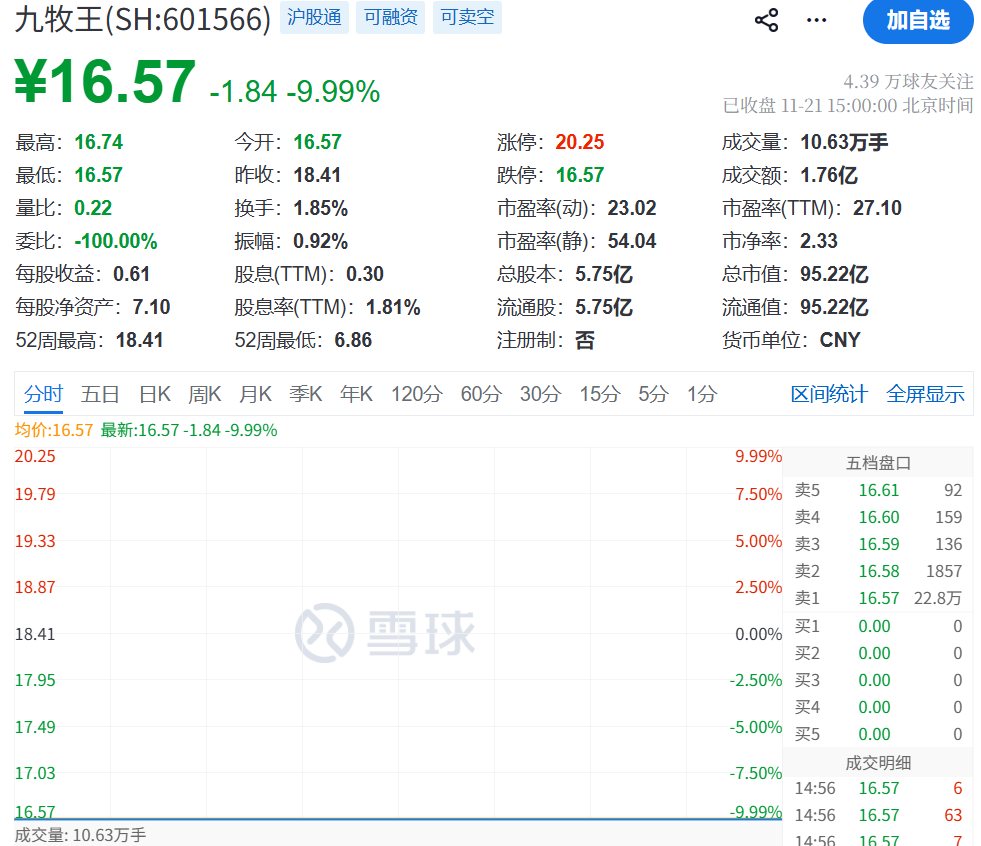Select the 分时 chart tab
Screen dimensions: 981x846
point(43,394)
